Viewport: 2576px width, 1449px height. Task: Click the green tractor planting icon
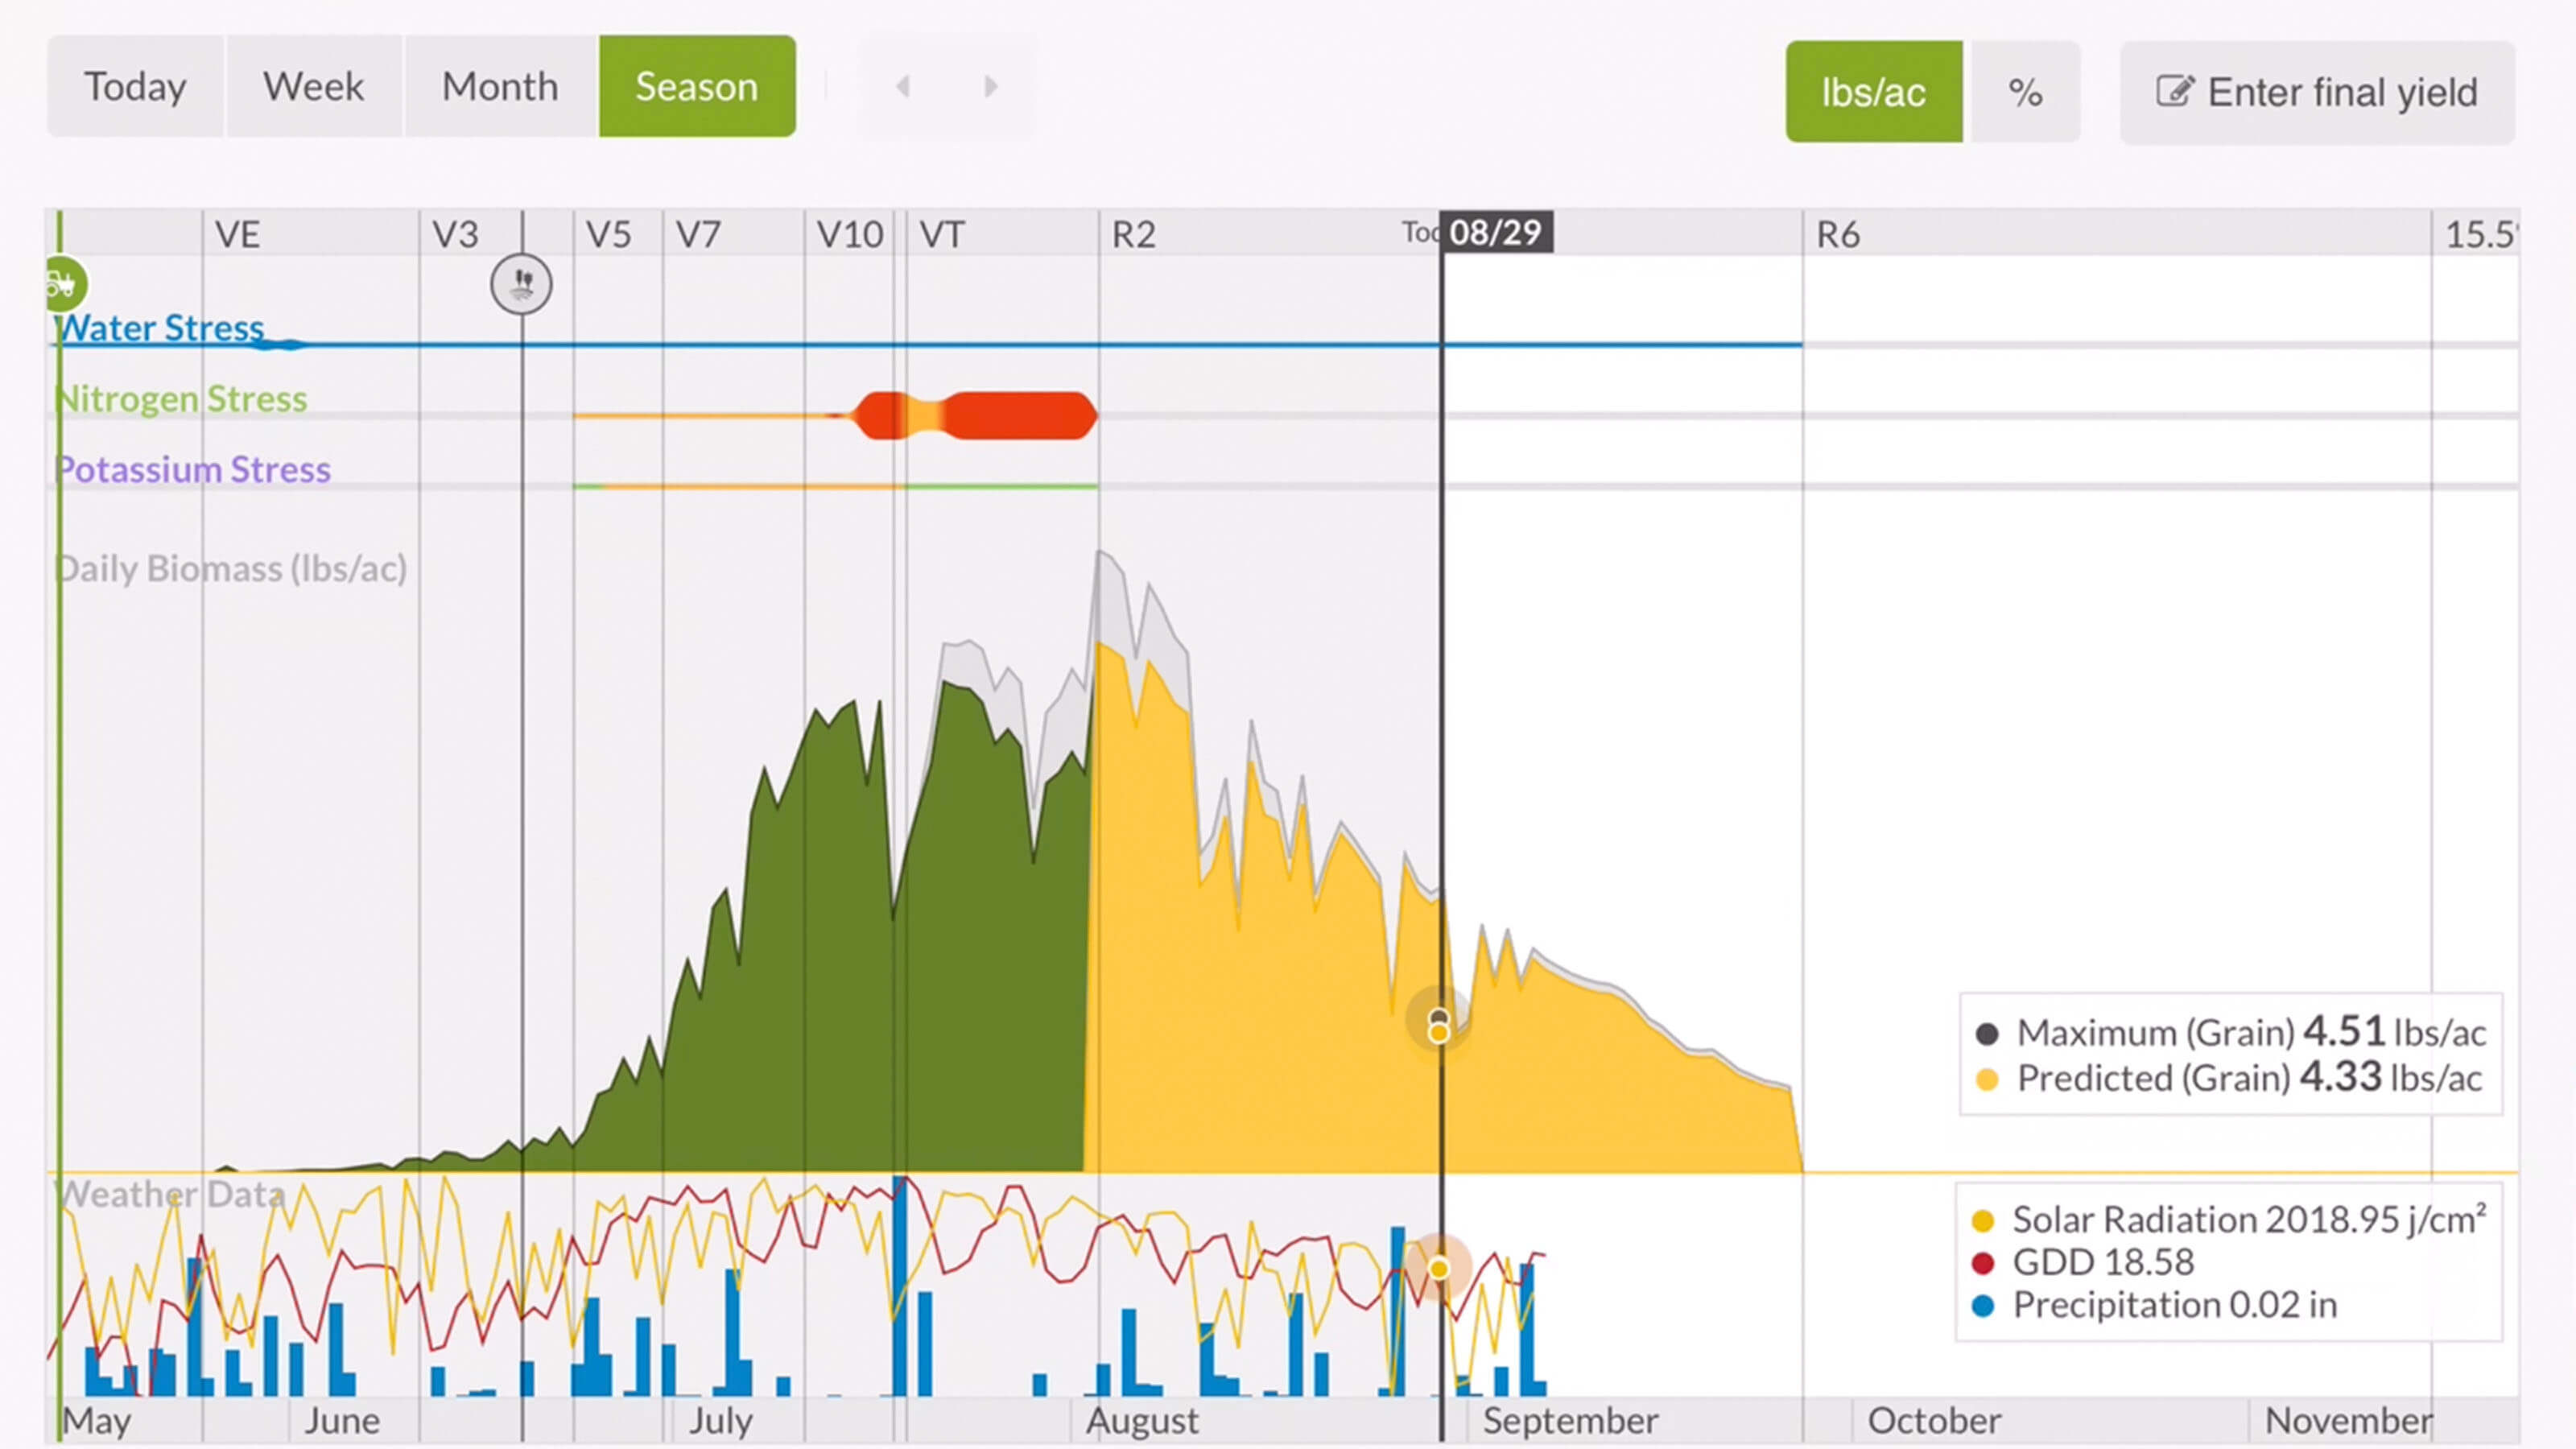[x=64, y=285]
